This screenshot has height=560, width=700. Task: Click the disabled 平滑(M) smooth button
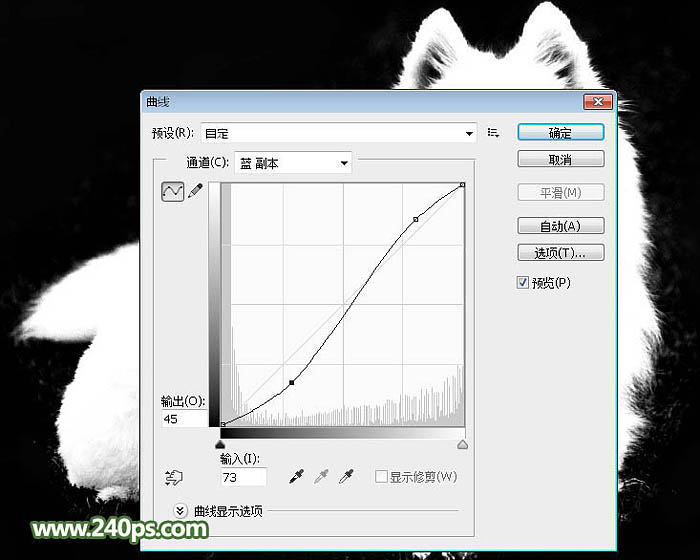[561, 192]
